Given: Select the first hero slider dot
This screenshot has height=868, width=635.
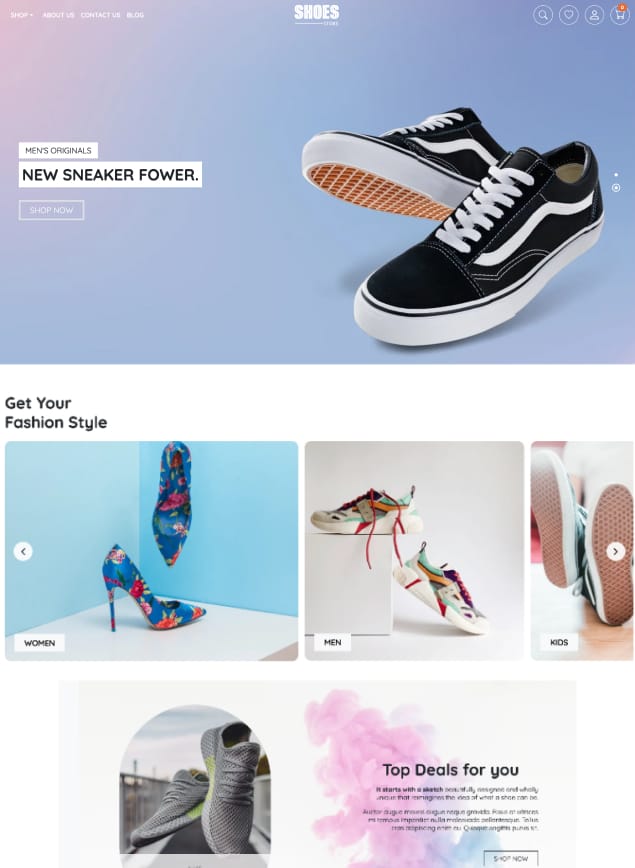Looking at the screenshot, I should click(616, 174).
